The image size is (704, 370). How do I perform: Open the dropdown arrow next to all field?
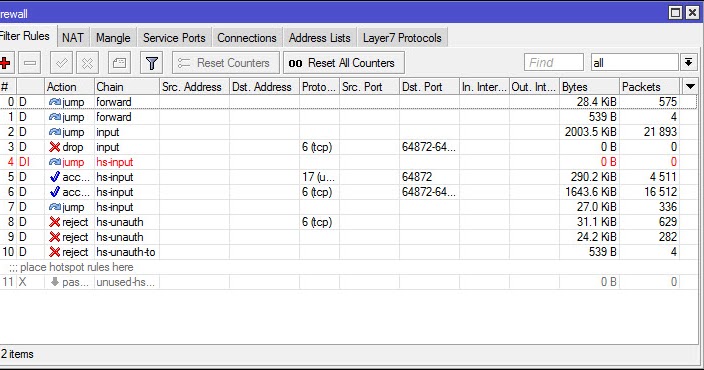click(689, 62)
